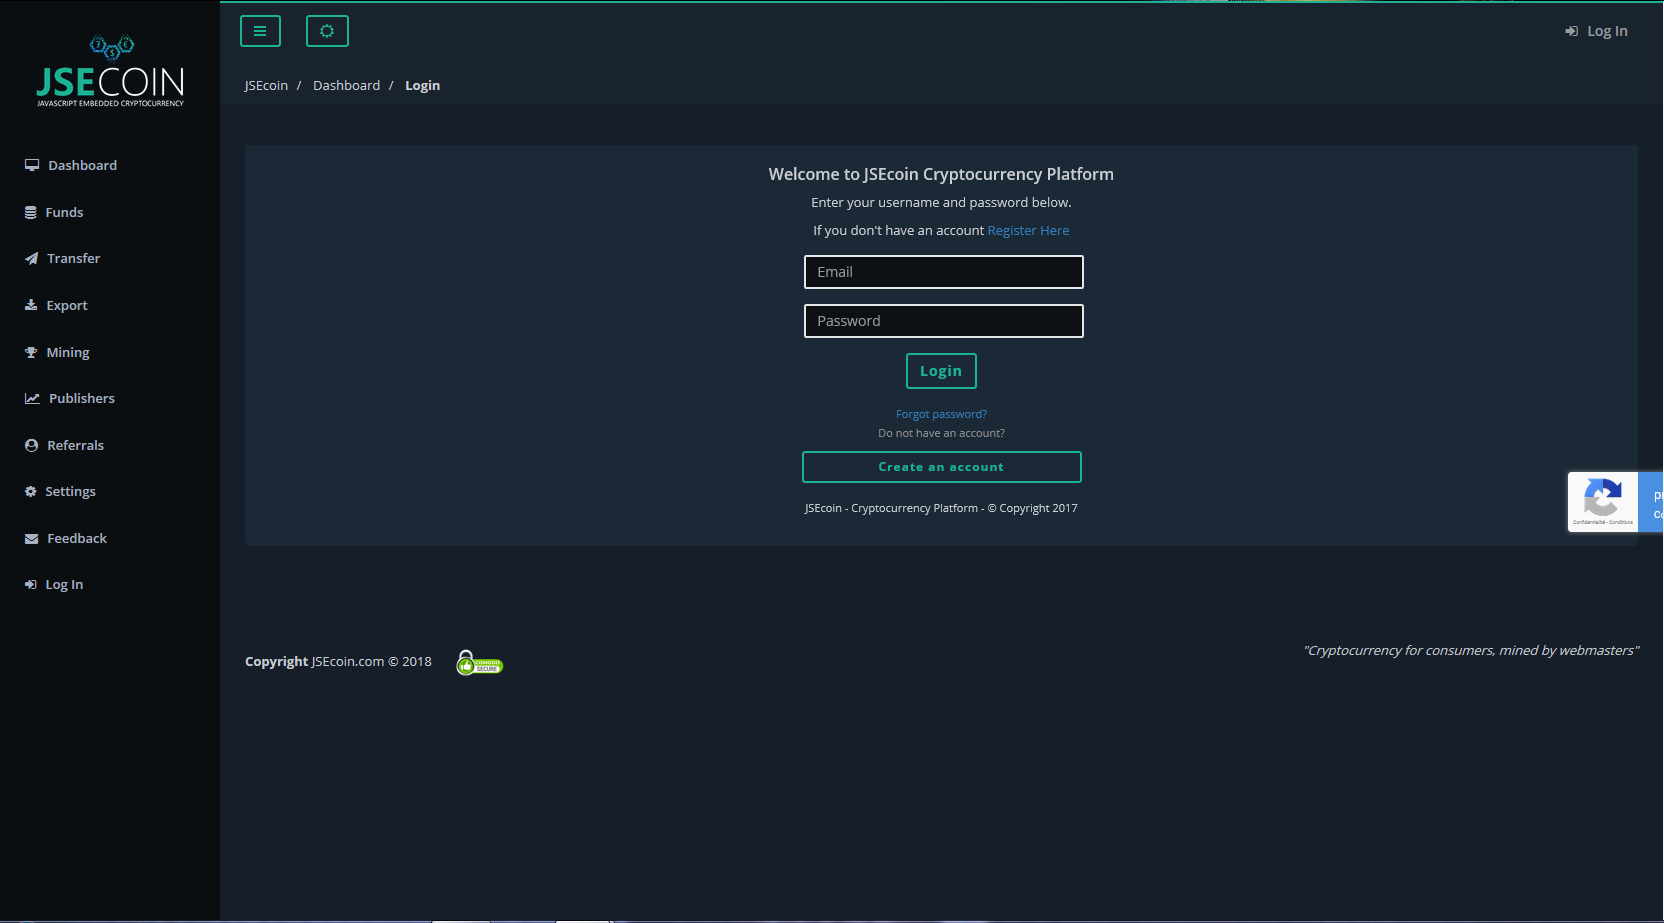Click the Dashboard monitor icon in sidebar
The height and width of the screenshot is (923, 1664).
click(x=32, y=165)
